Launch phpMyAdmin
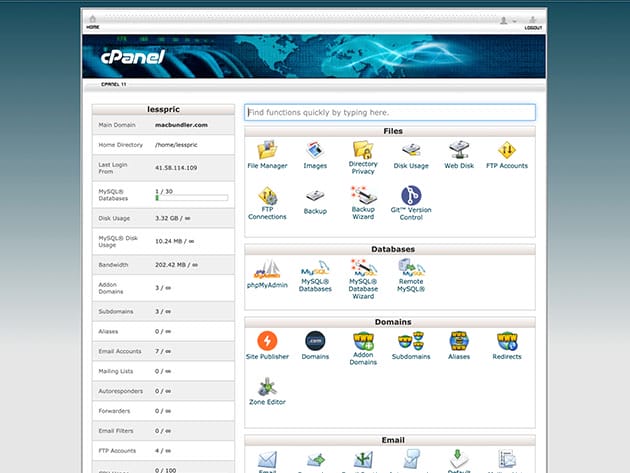 267,270
